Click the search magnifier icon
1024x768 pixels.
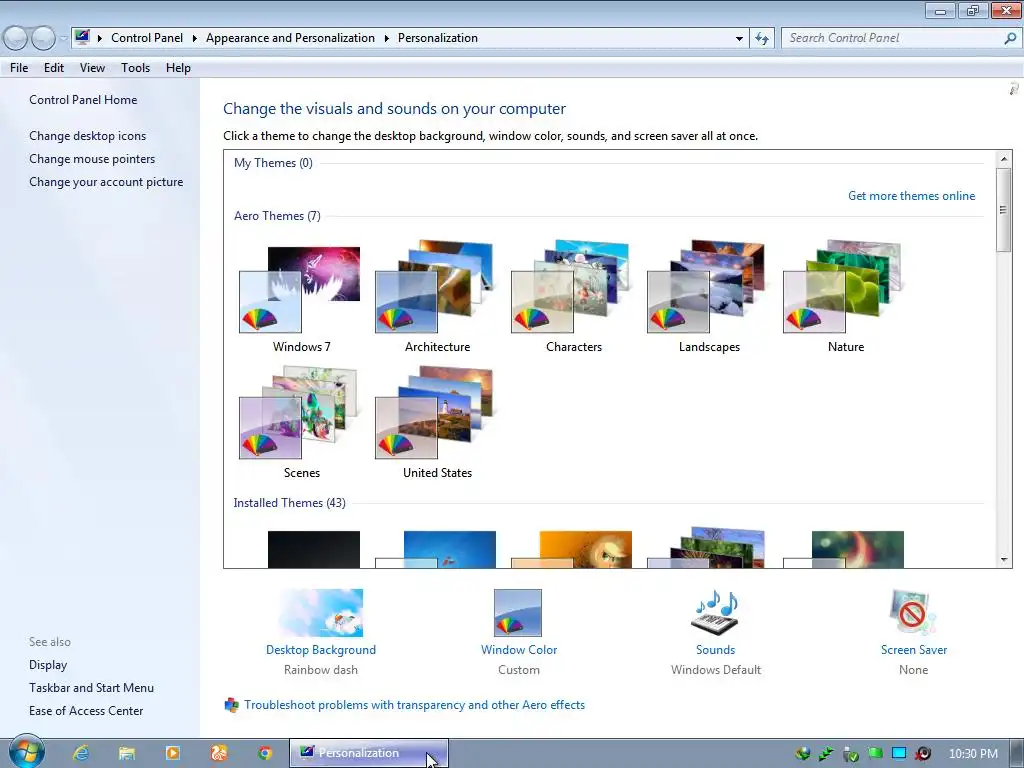[1010, 39]
